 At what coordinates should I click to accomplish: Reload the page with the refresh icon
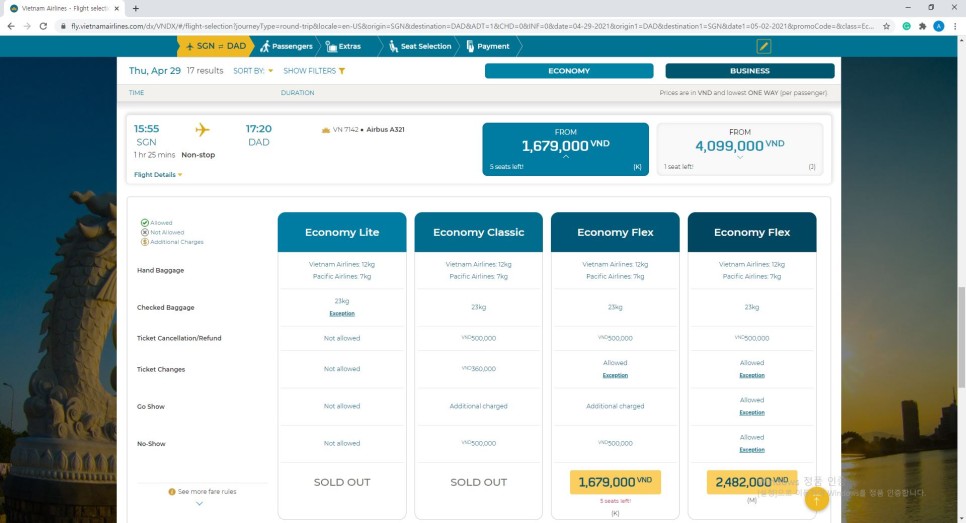[x=43, y=26]
